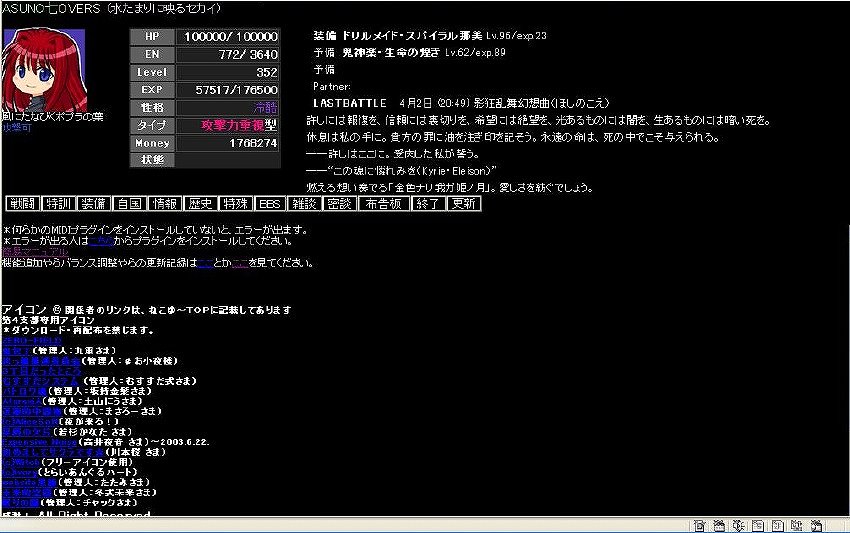The image size is (850, 533).
Task: Click the last status bar icon on right
Action: click(819, 525)
